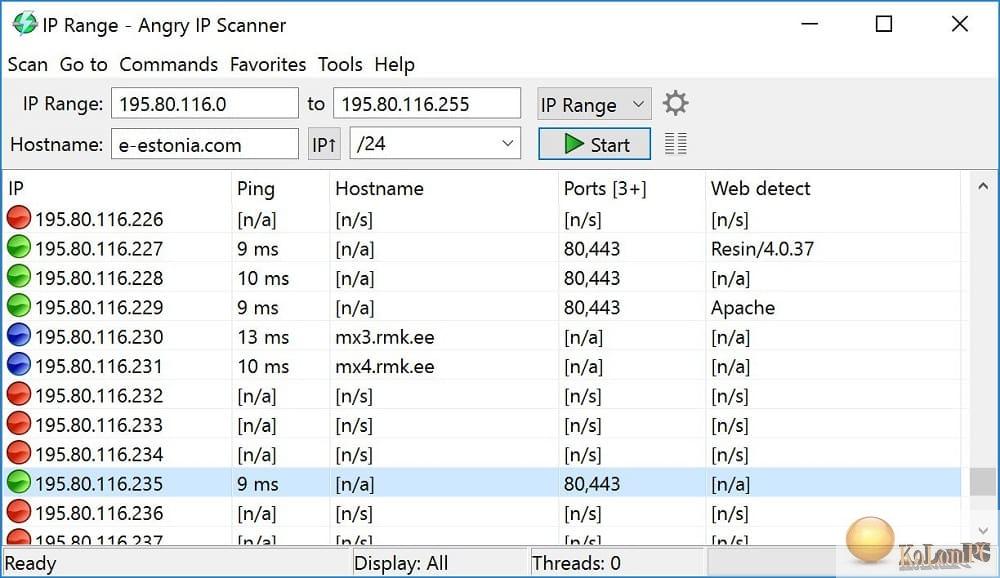
Task: Click the scrollbar down arrow
Action: [982, 531]
